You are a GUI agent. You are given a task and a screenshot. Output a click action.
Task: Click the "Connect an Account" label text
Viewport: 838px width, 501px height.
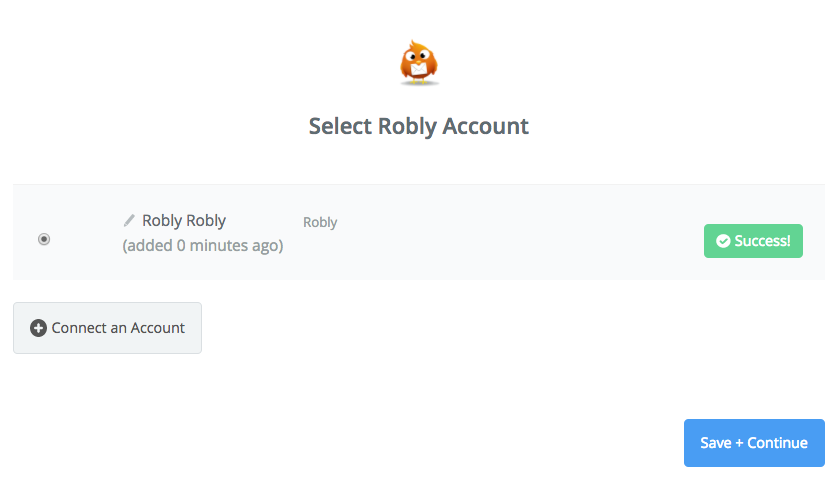118,328
